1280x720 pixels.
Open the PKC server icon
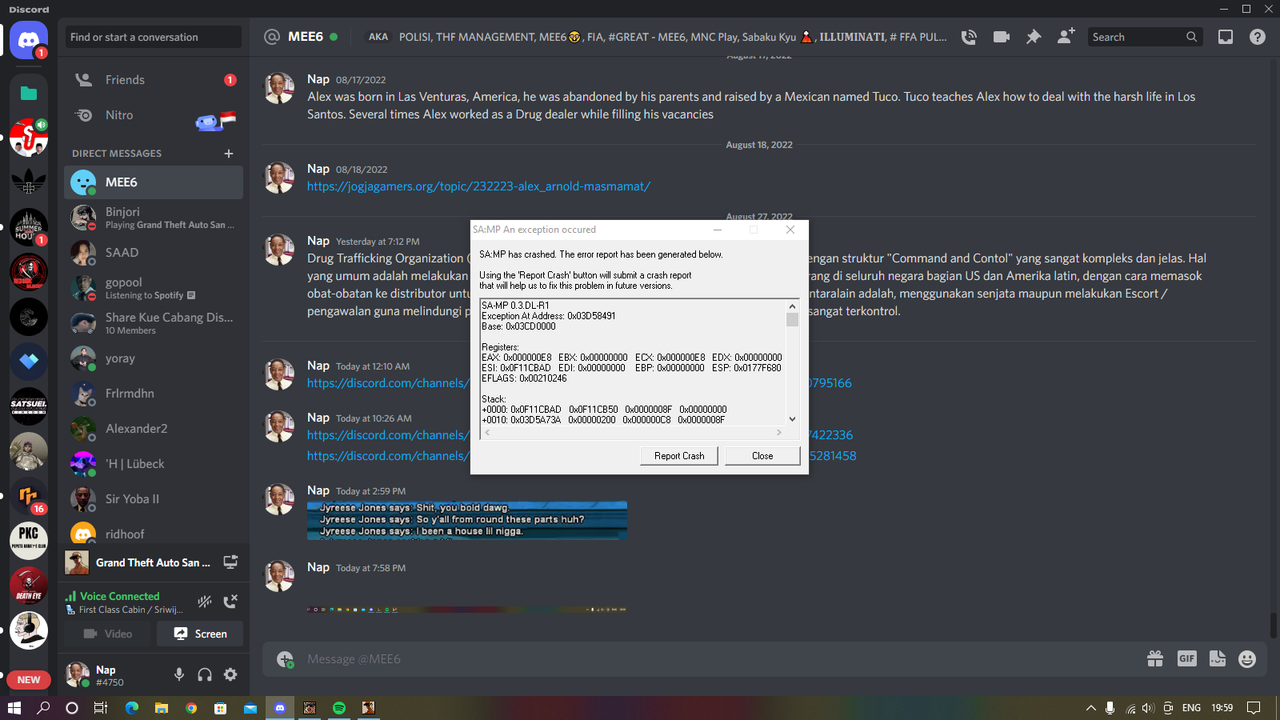pos(29,540)
